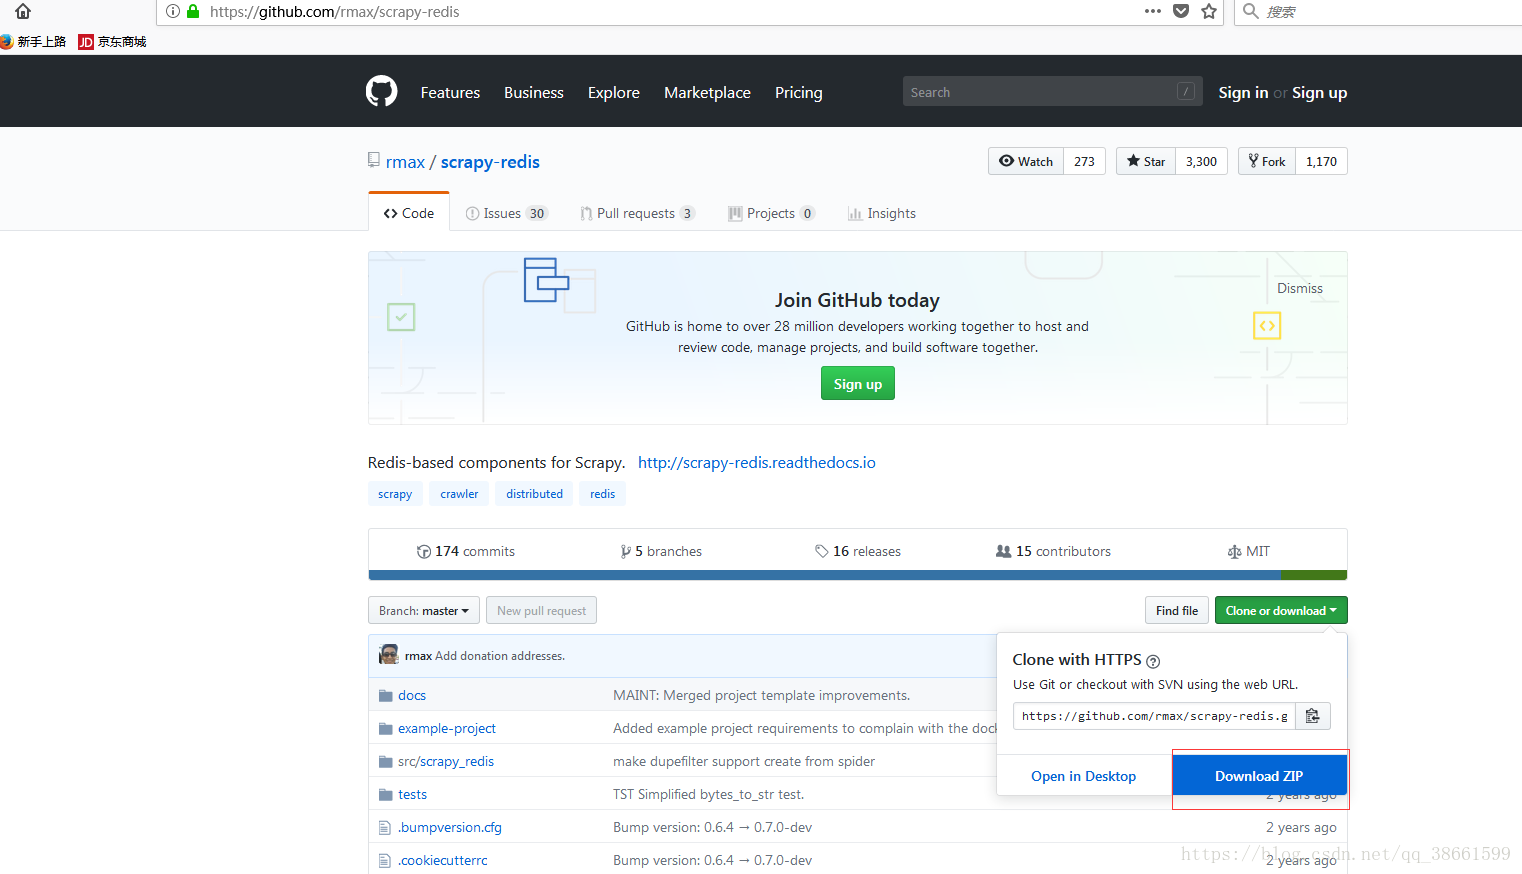The image size is (1522, 874).
Task: Click the GitHub octocat logo
Action: tap(381, 92)
